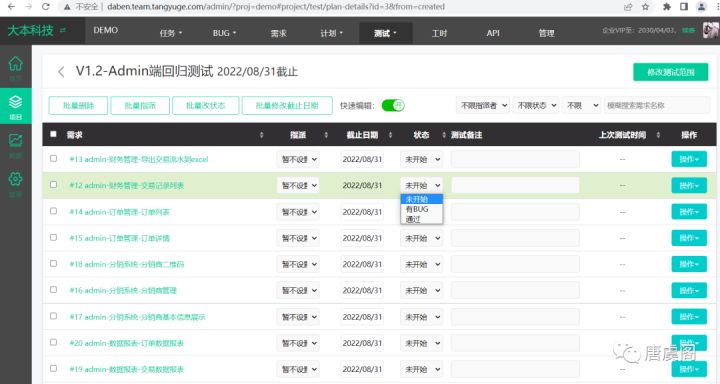720x384 pixels.
Task: Click the 批量删除 button
Action: [x=79, y=106]
